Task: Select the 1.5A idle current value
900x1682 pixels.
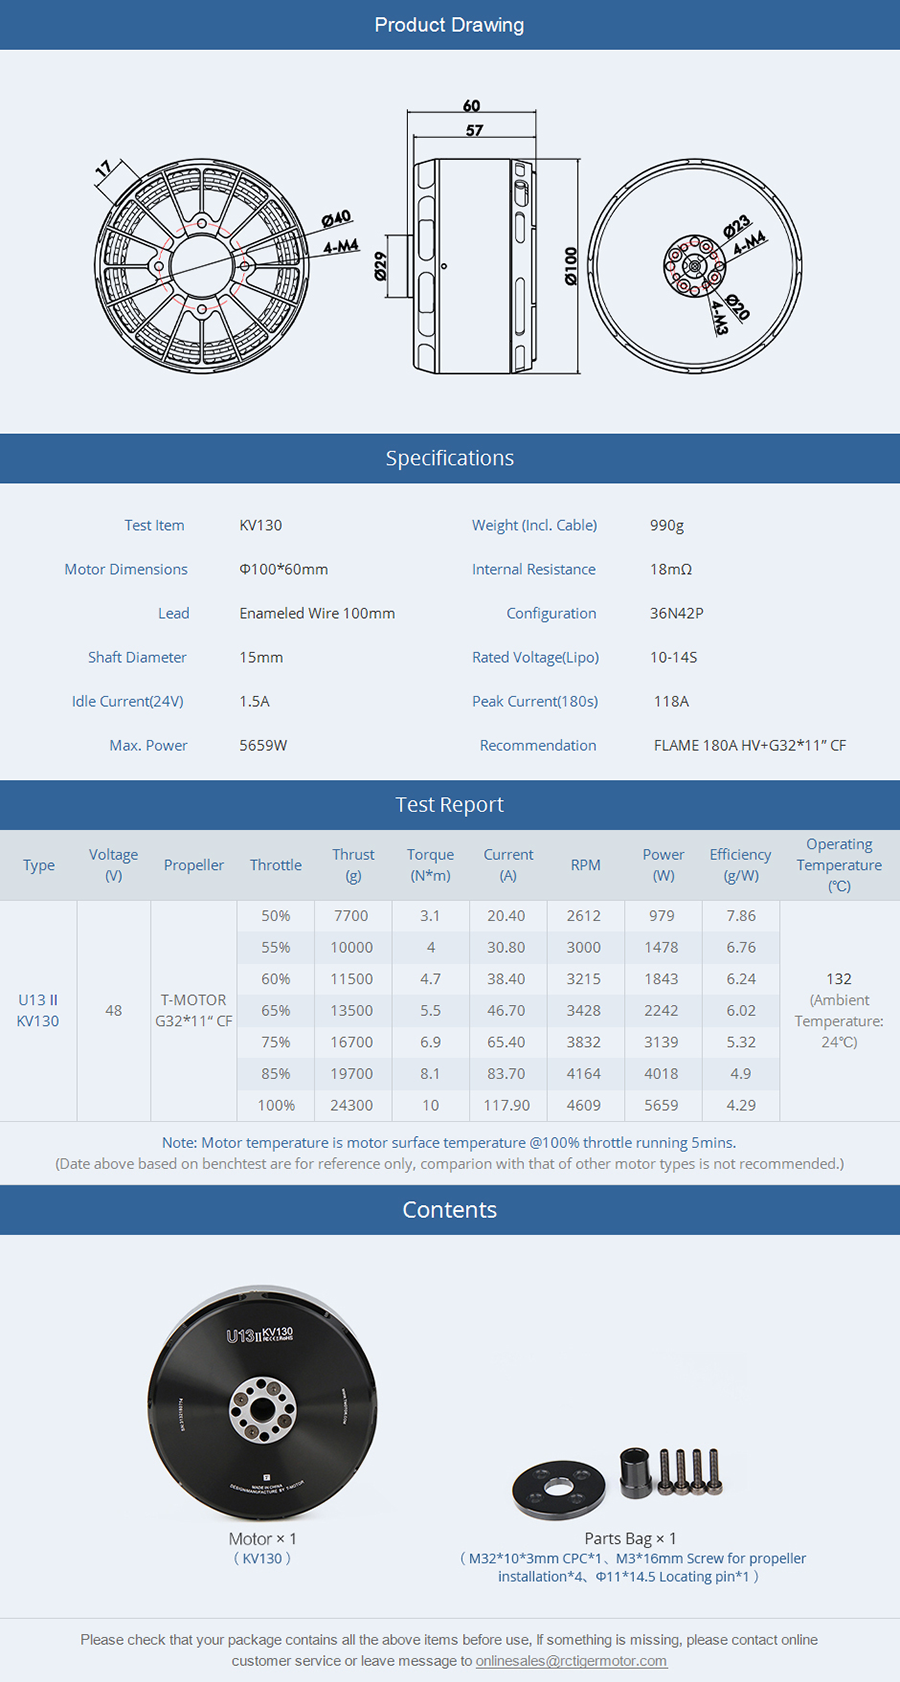Action: click(x=255, y=701)
